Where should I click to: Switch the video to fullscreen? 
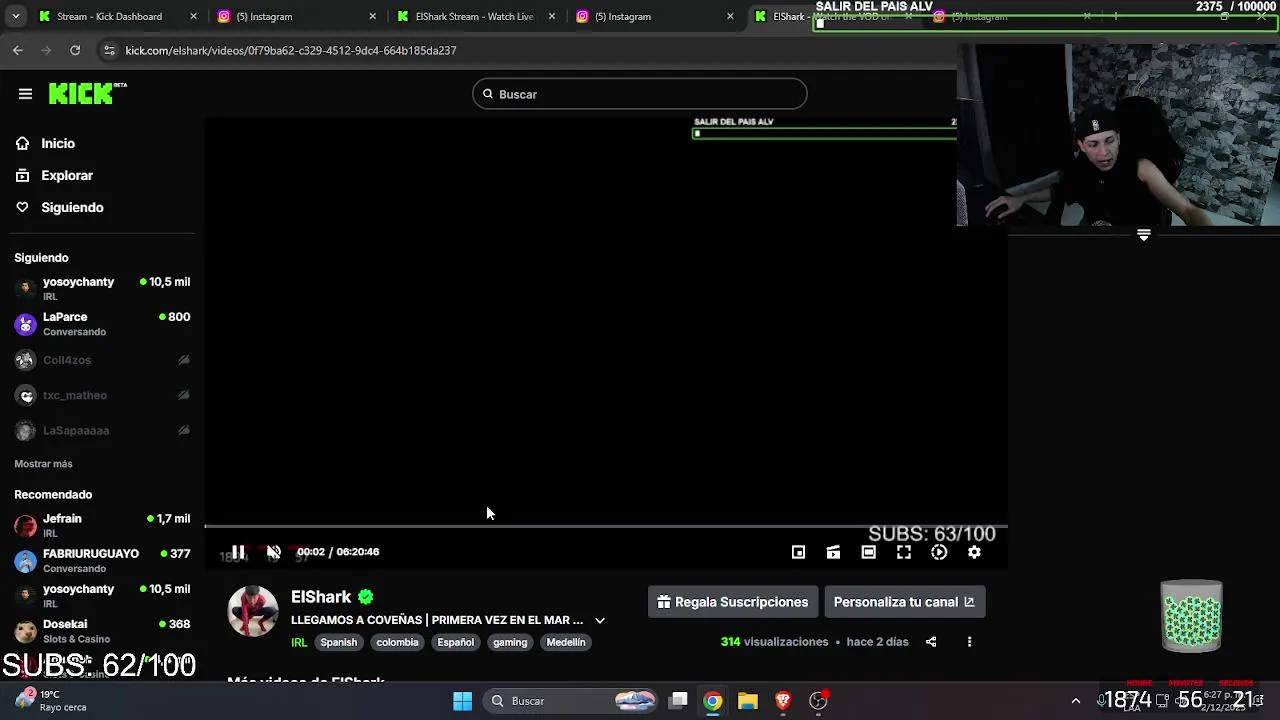(903, 552)
